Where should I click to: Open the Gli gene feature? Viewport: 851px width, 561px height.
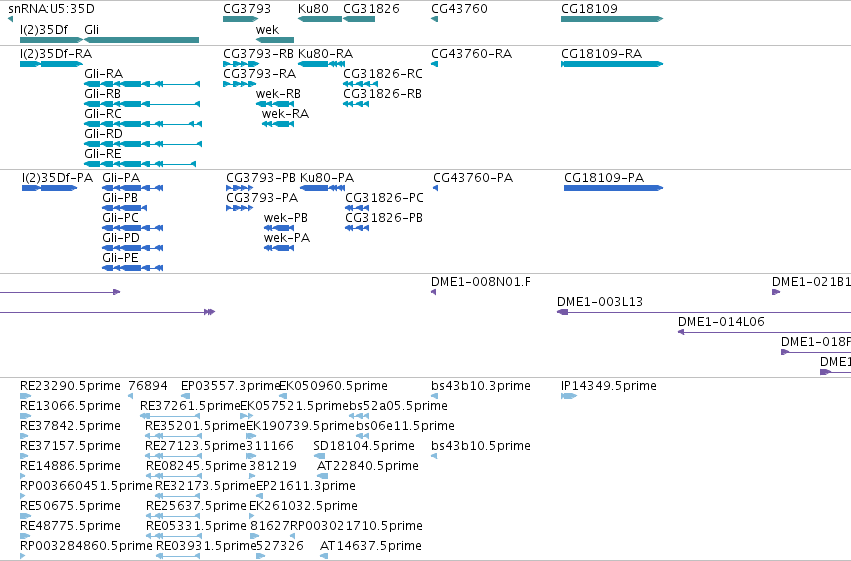(142, 40)
